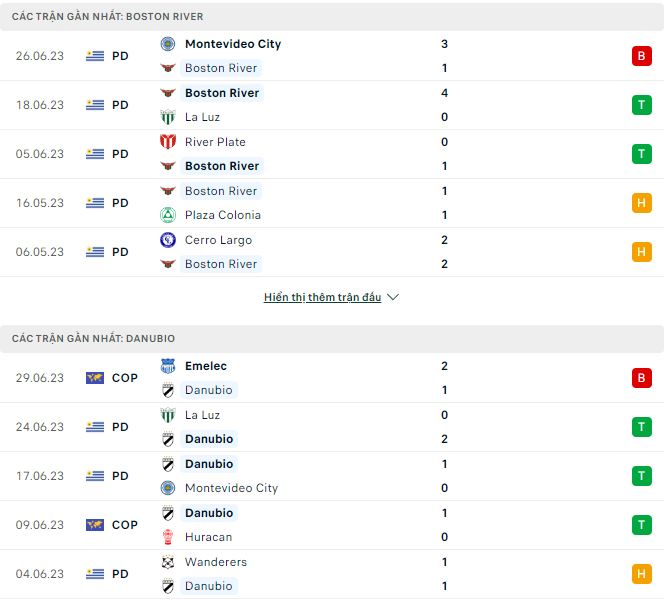The width and height of the screenshot is (666, 600).
Task: Select the red B badge for Emelec match
Action: click(641, 378)
